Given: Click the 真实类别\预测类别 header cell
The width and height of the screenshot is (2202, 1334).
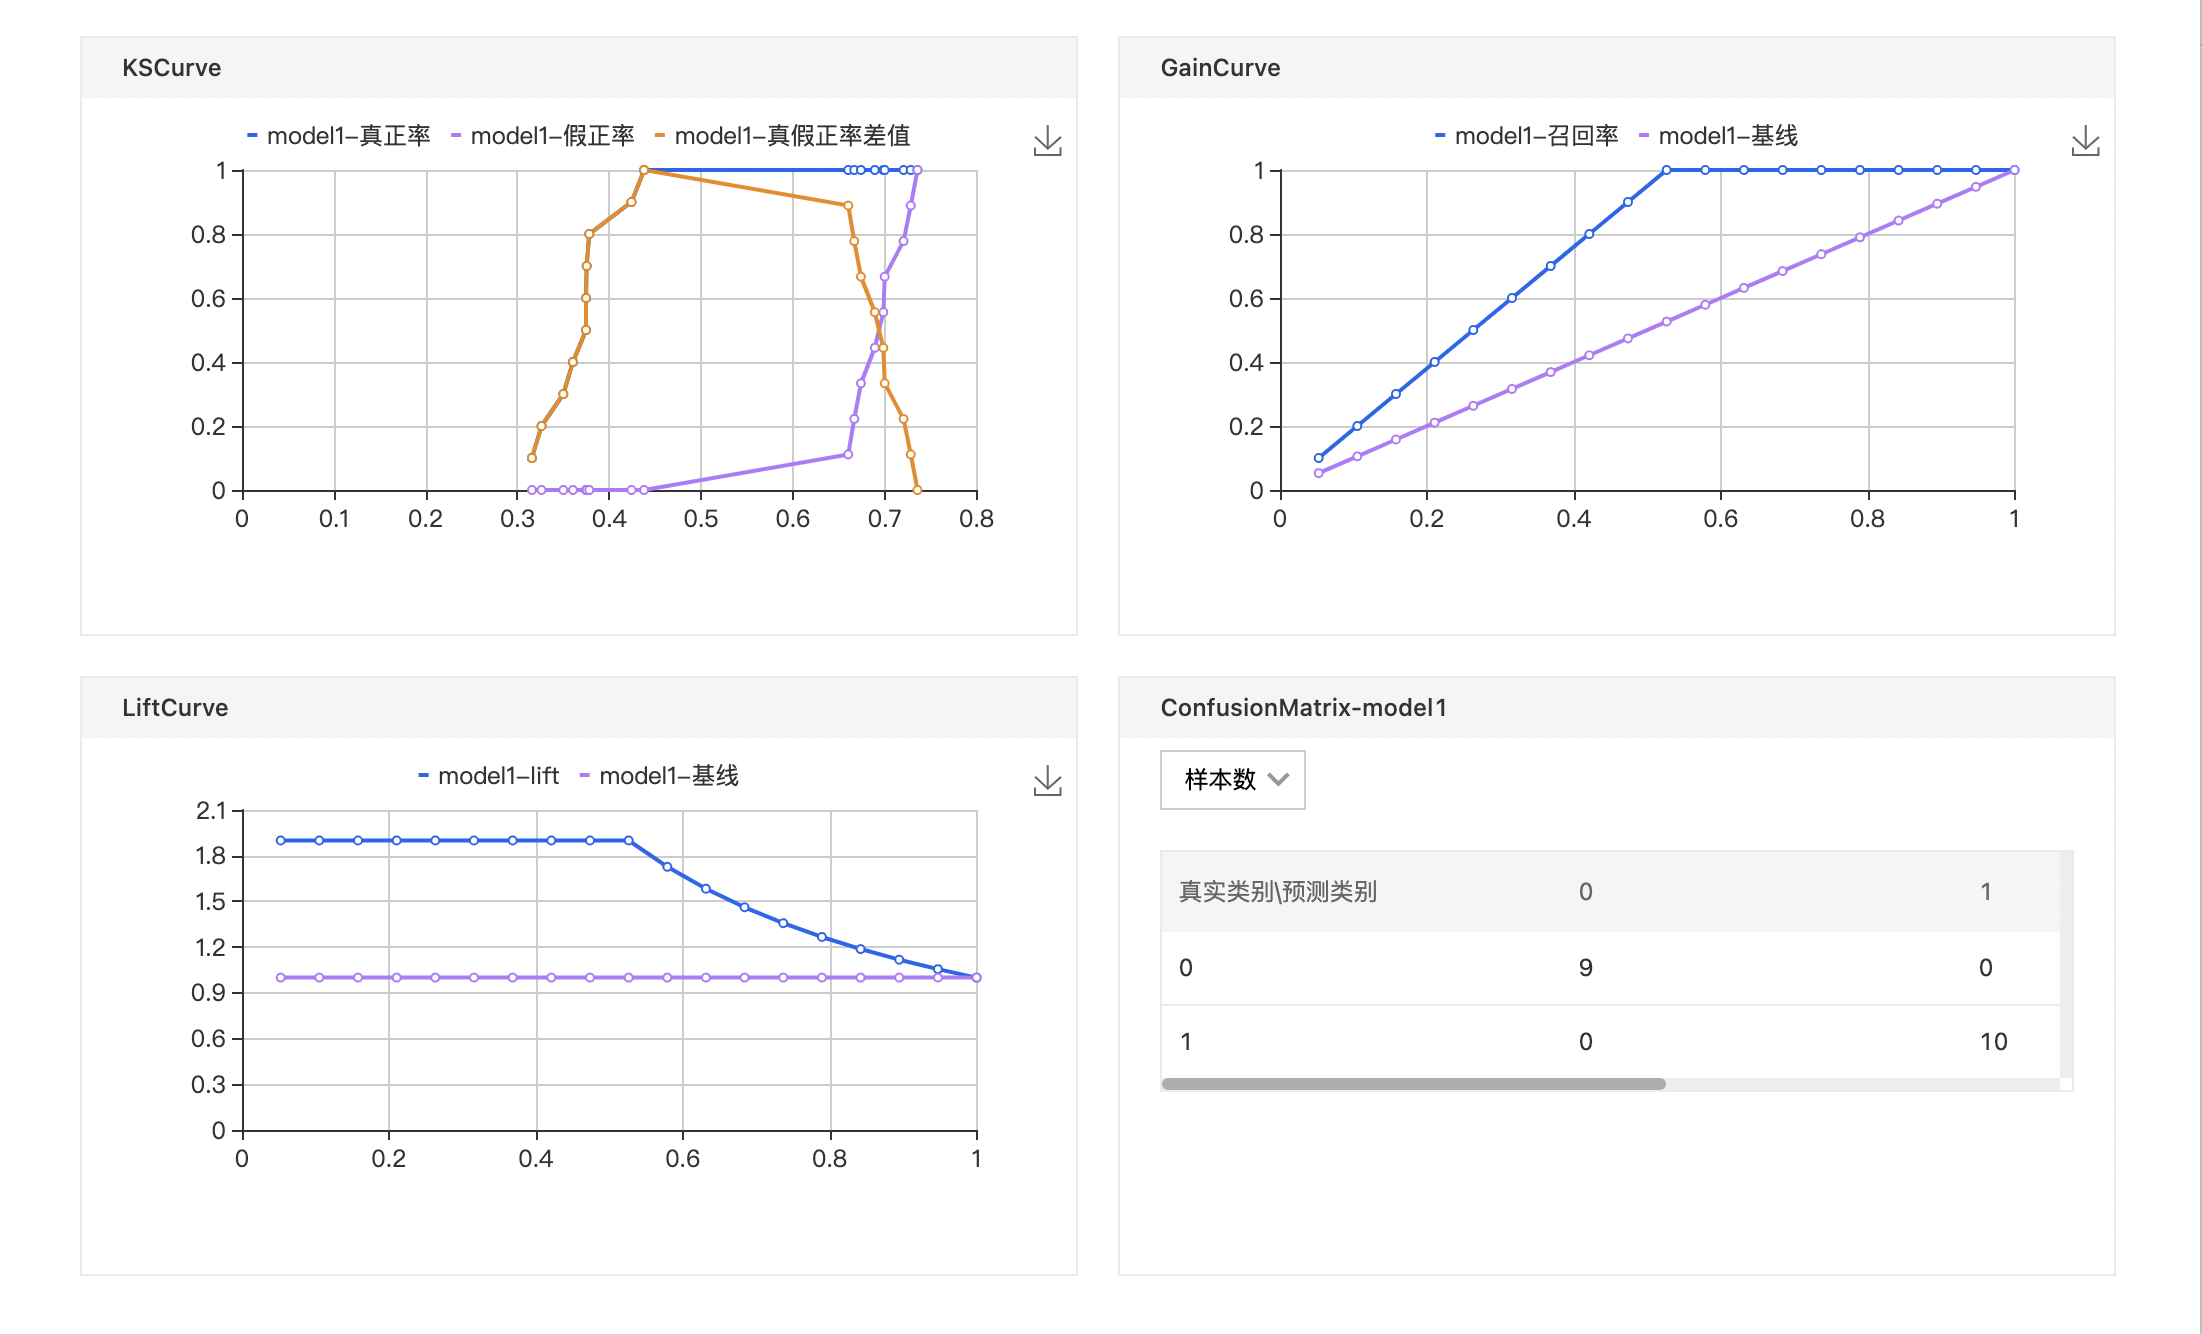Looking at the screenshot, I should [x=1278, y=892].
